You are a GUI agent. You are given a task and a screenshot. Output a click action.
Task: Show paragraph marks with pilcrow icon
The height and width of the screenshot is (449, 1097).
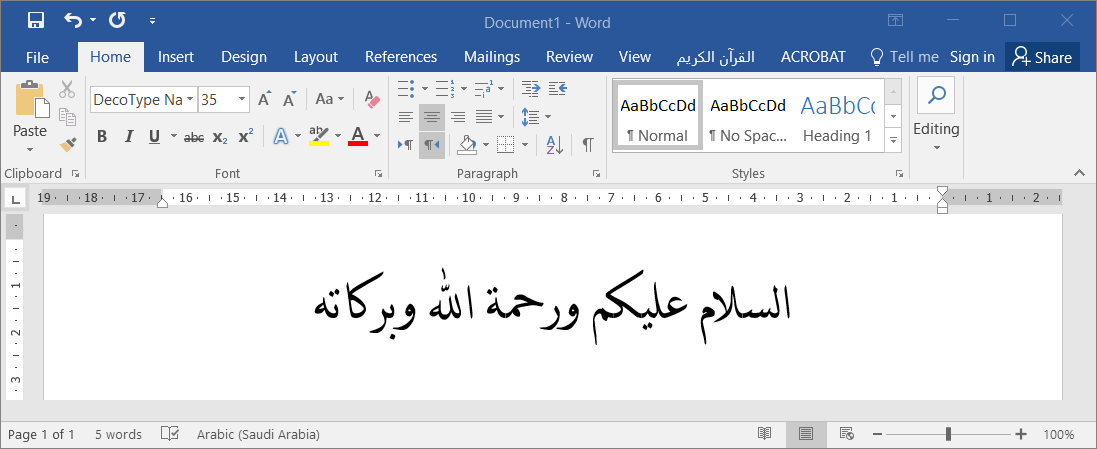click(588, 145)
